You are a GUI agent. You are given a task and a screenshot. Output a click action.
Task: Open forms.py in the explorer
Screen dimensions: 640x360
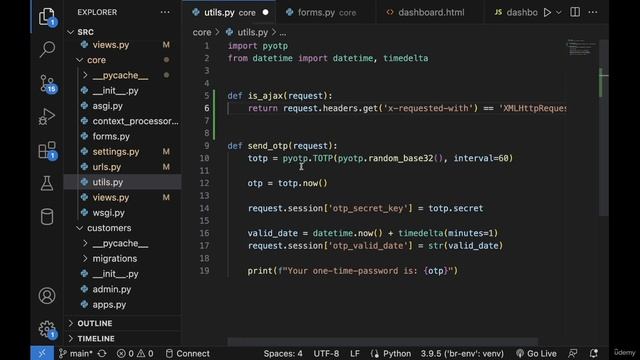point(111,136)
